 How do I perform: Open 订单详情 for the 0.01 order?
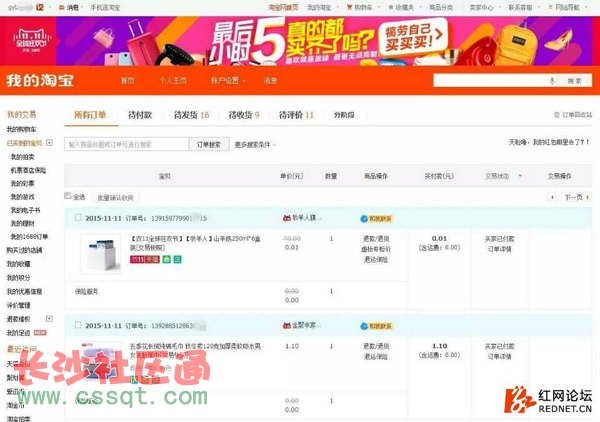point(499,249)
